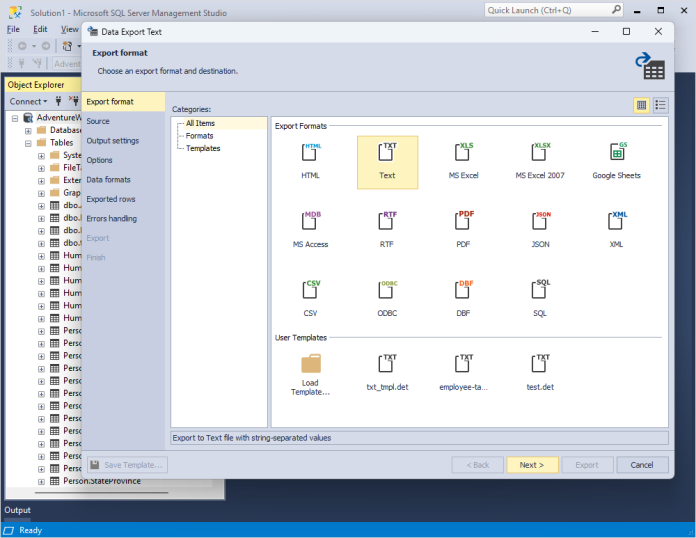The width and height of the screenshot is (696, 538).
Task: Switch to list view mode
Action: click(661, 105)
